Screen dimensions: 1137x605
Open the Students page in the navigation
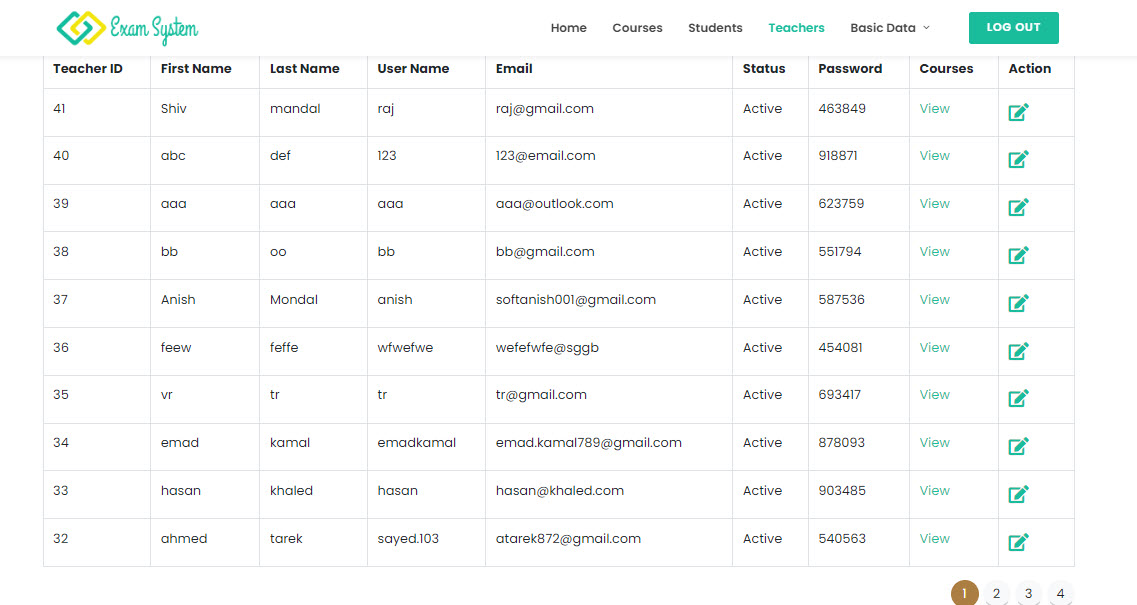tap(715, 28)
